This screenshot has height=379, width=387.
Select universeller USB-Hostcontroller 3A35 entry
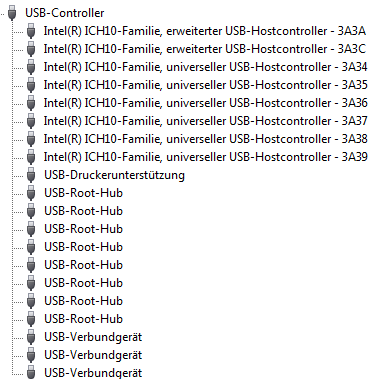point(205,85)
